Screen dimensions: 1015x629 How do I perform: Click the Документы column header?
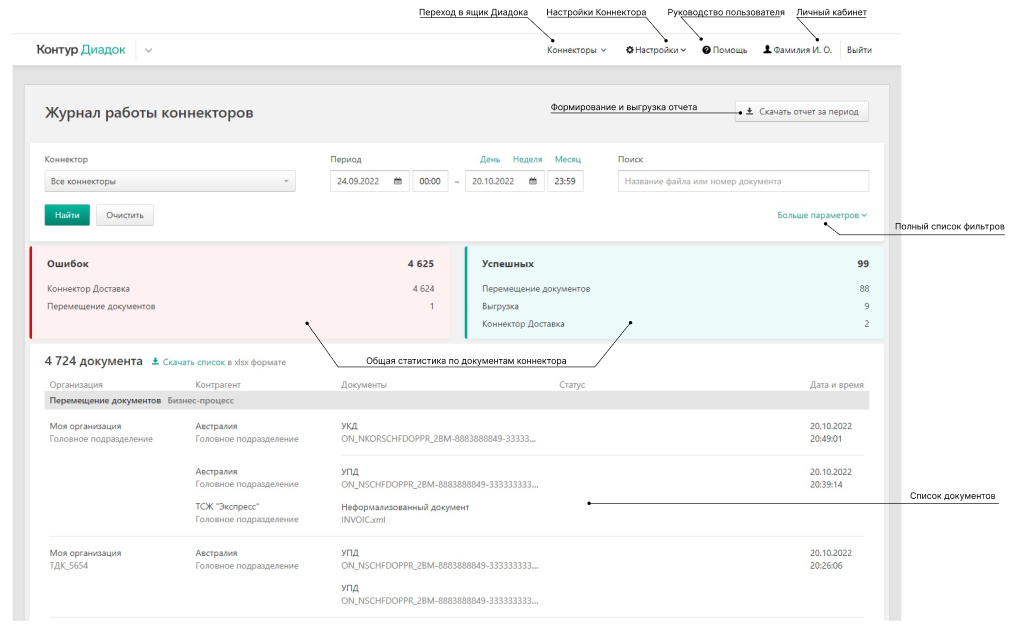pyautogui.click(x=364, y=384)
